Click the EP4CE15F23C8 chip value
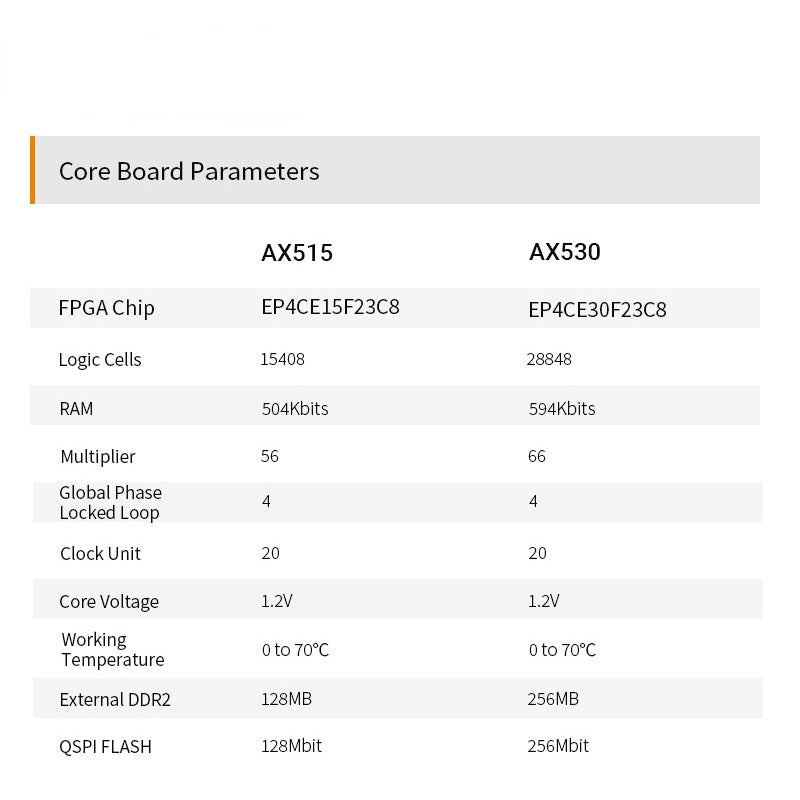The height and width of the screenshot is (800, 800). 330,307
